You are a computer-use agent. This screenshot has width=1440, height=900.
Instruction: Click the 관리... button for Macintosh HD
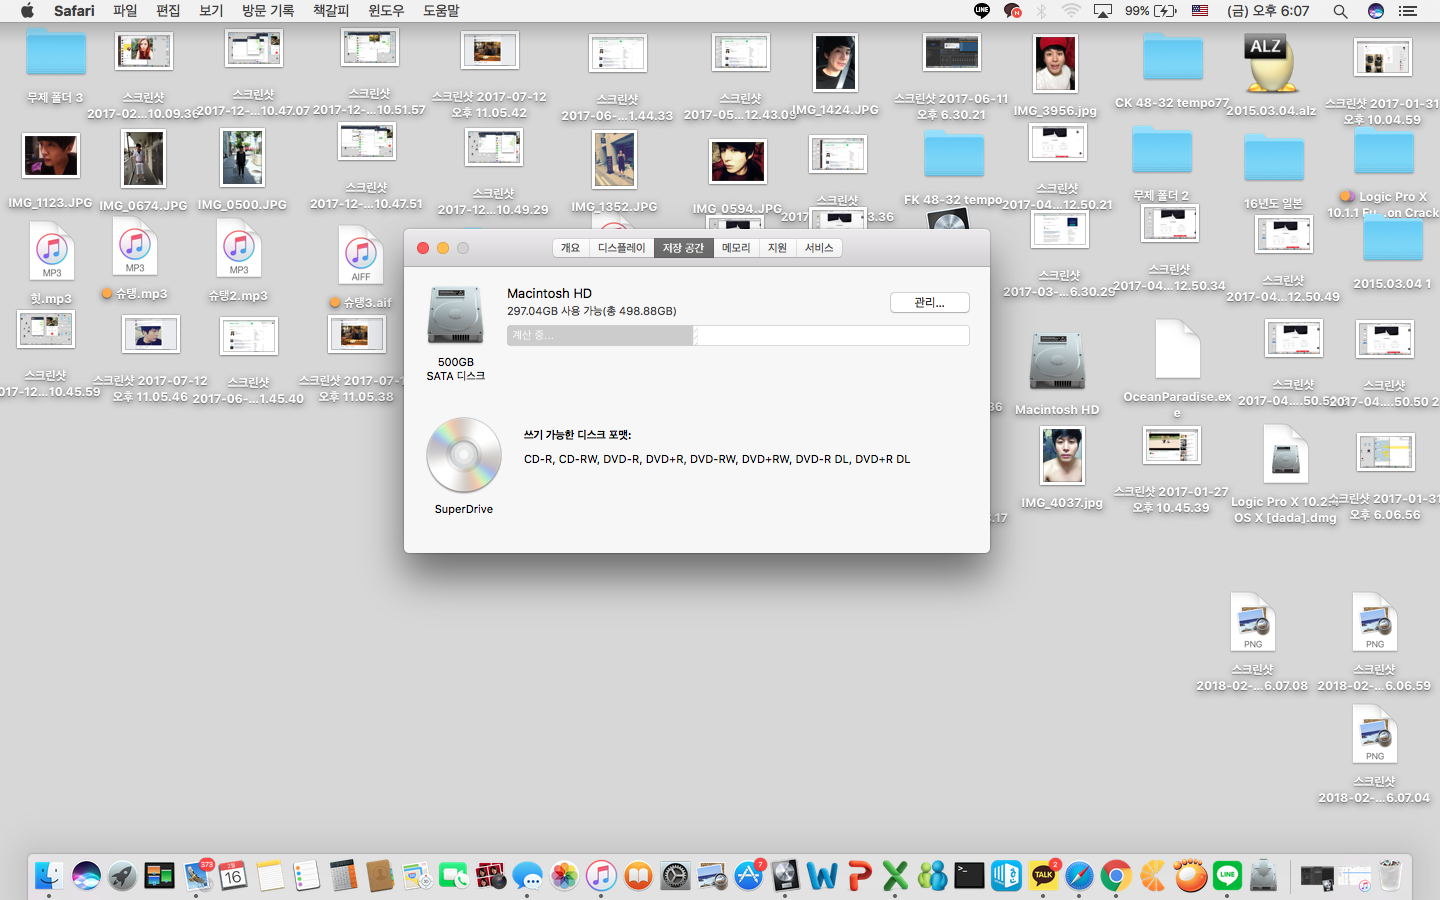pyautogui.click(x=929, y=302)
